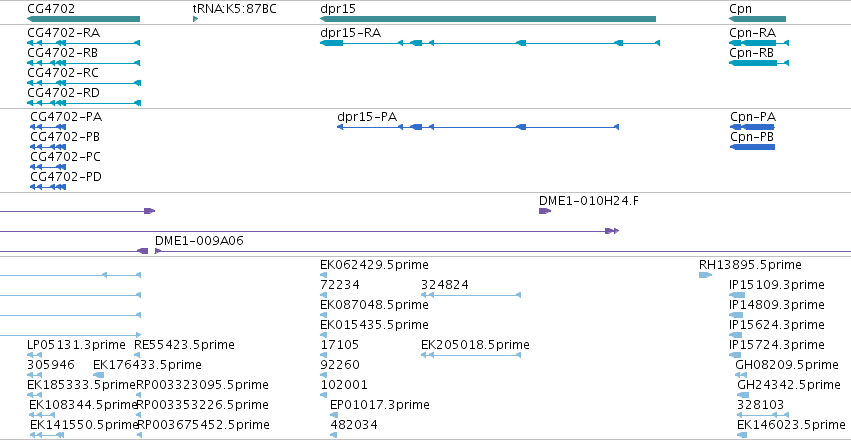Click the EK108344.5prime EST label
This screenshot has height=440, width=851.
pyautogui.click(x=84, y=405)
